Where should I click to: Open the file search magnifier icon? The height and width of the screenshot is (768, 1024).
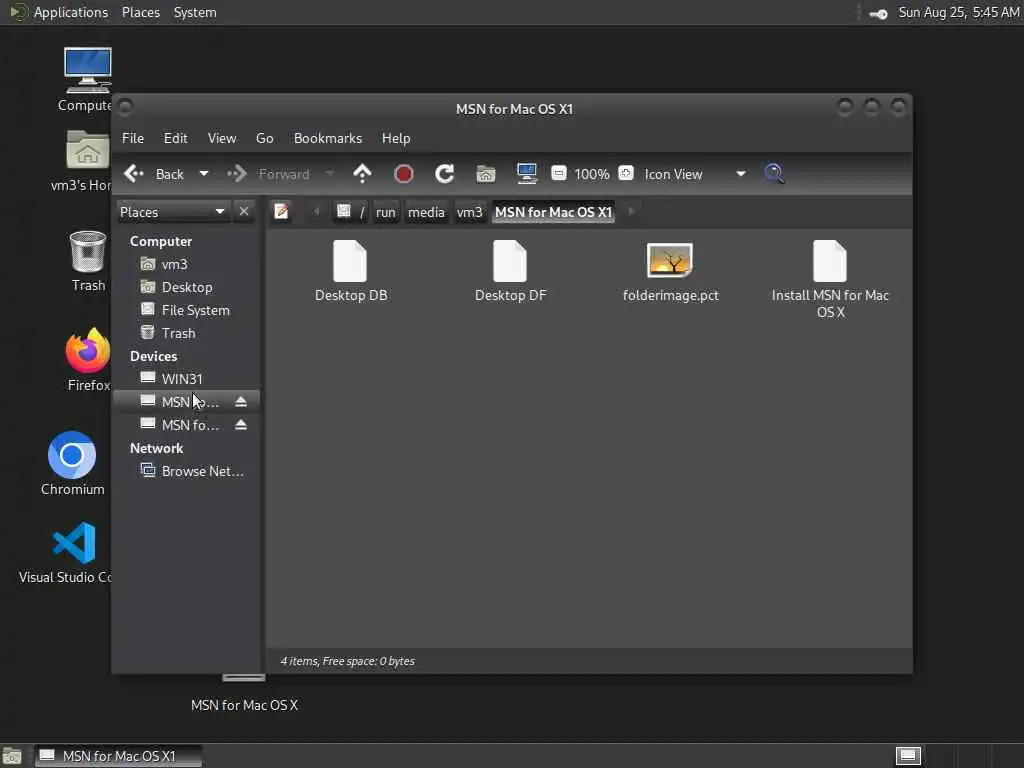775,173
